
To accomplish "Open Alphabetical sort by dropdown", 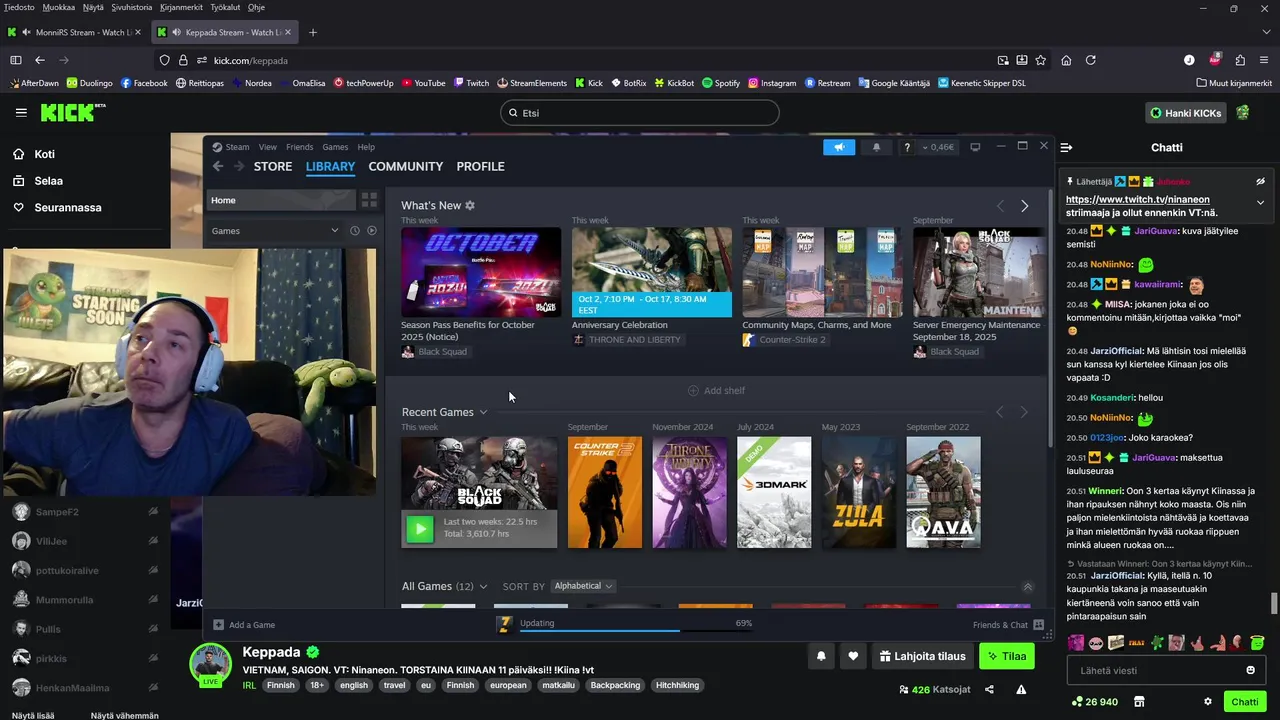I will pos(583,586).
